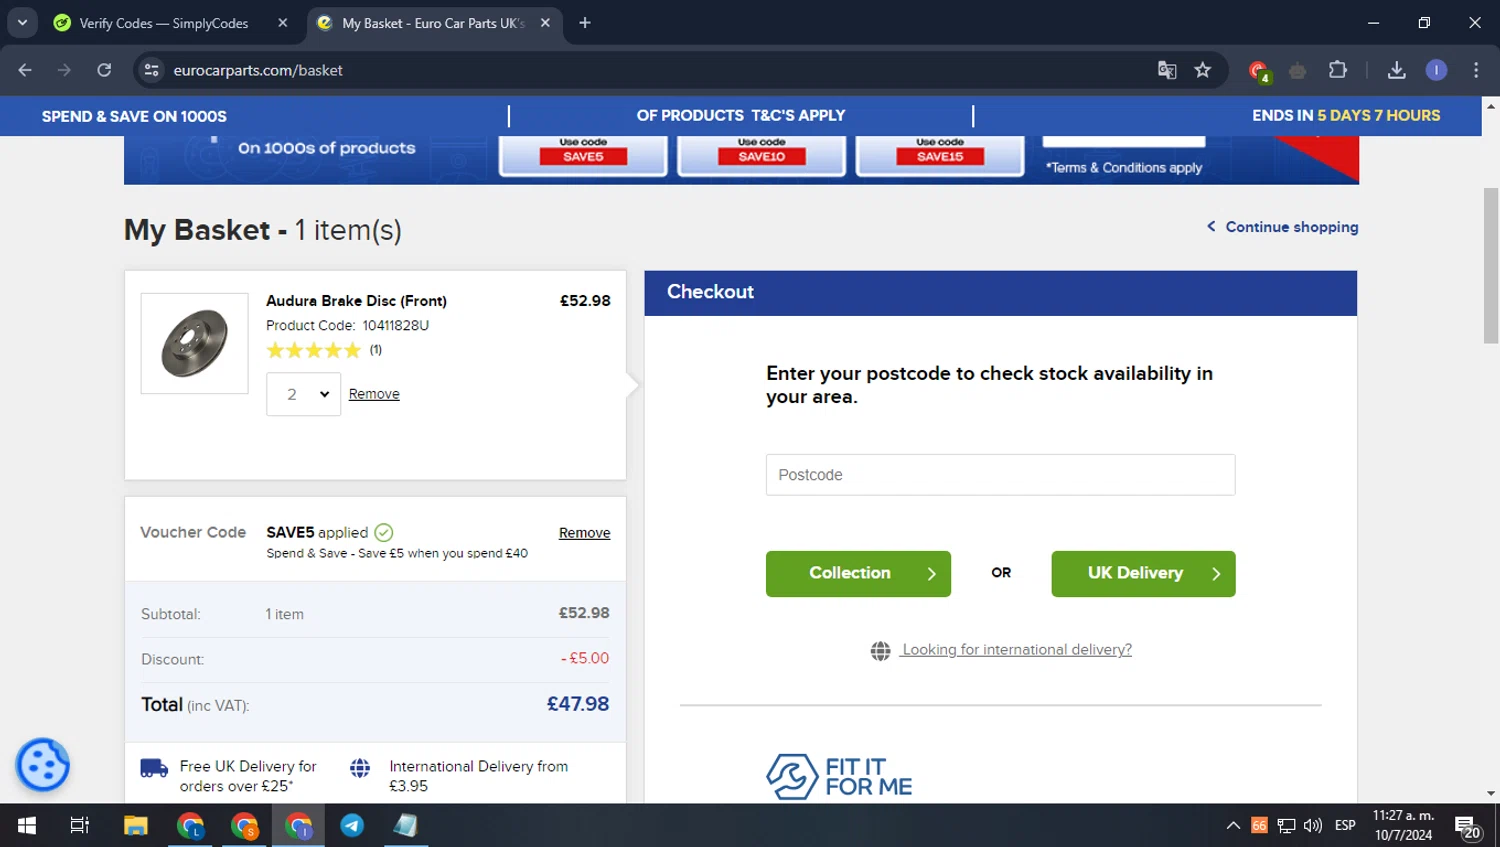Open Looking for international delivery link
The image size is (1500, 847).
pos(1016,650)
